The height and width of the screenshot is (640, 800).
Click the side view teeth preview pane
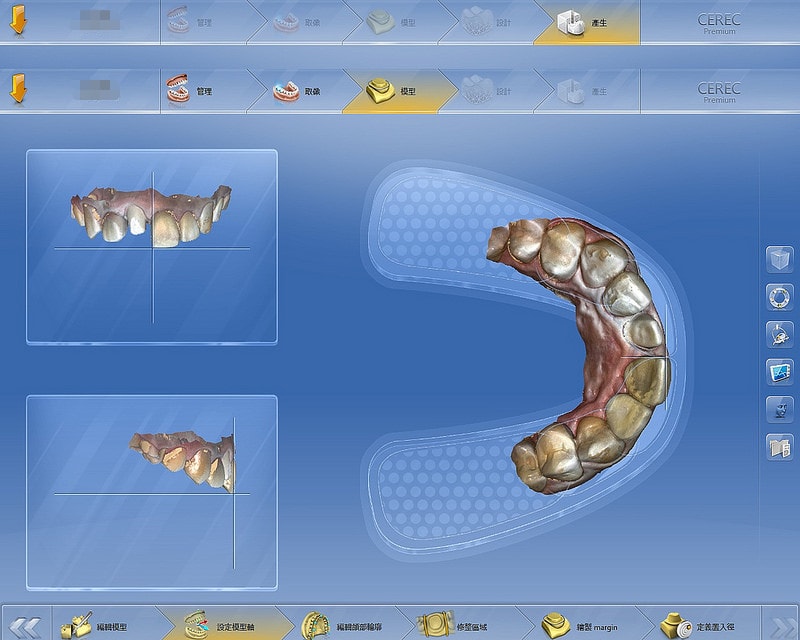[x=152, y=492]
